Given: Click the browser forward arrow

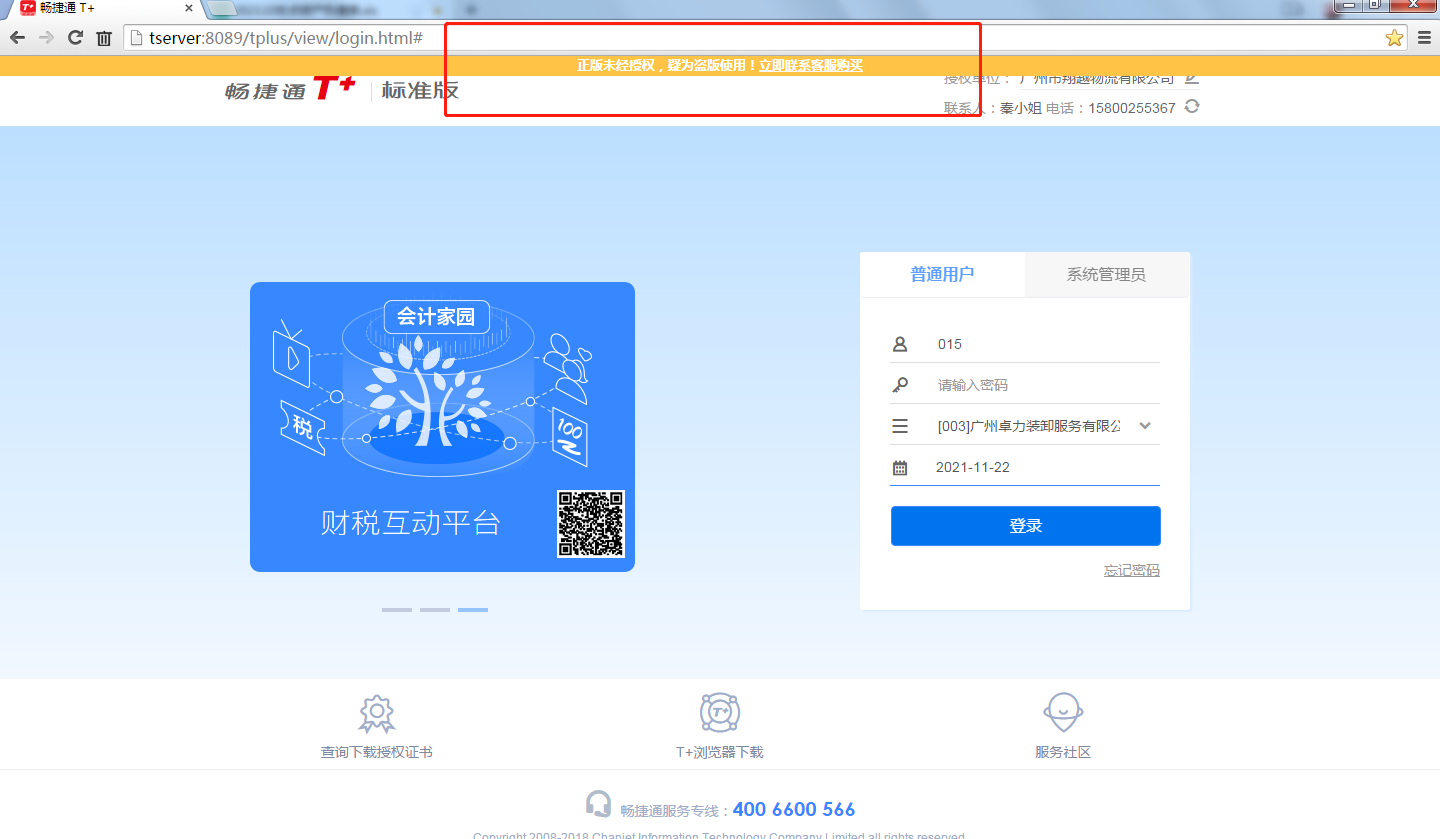Looking at the screenshot, I should [46, 38].
